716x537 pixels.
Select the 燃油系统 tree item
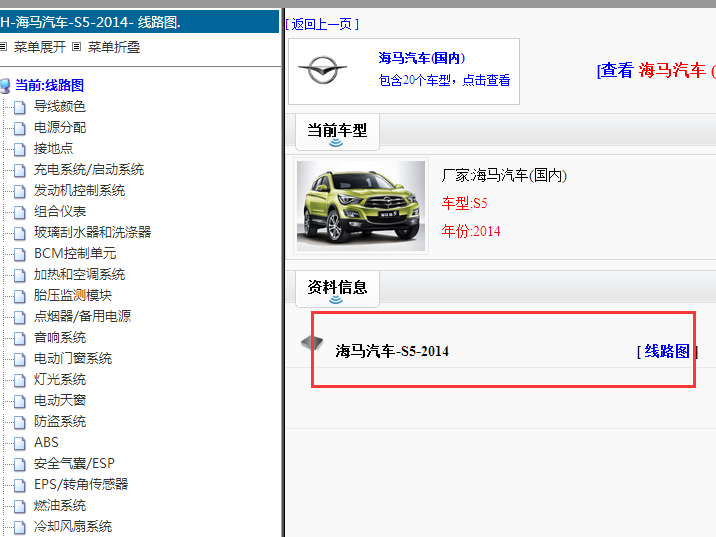60,505
